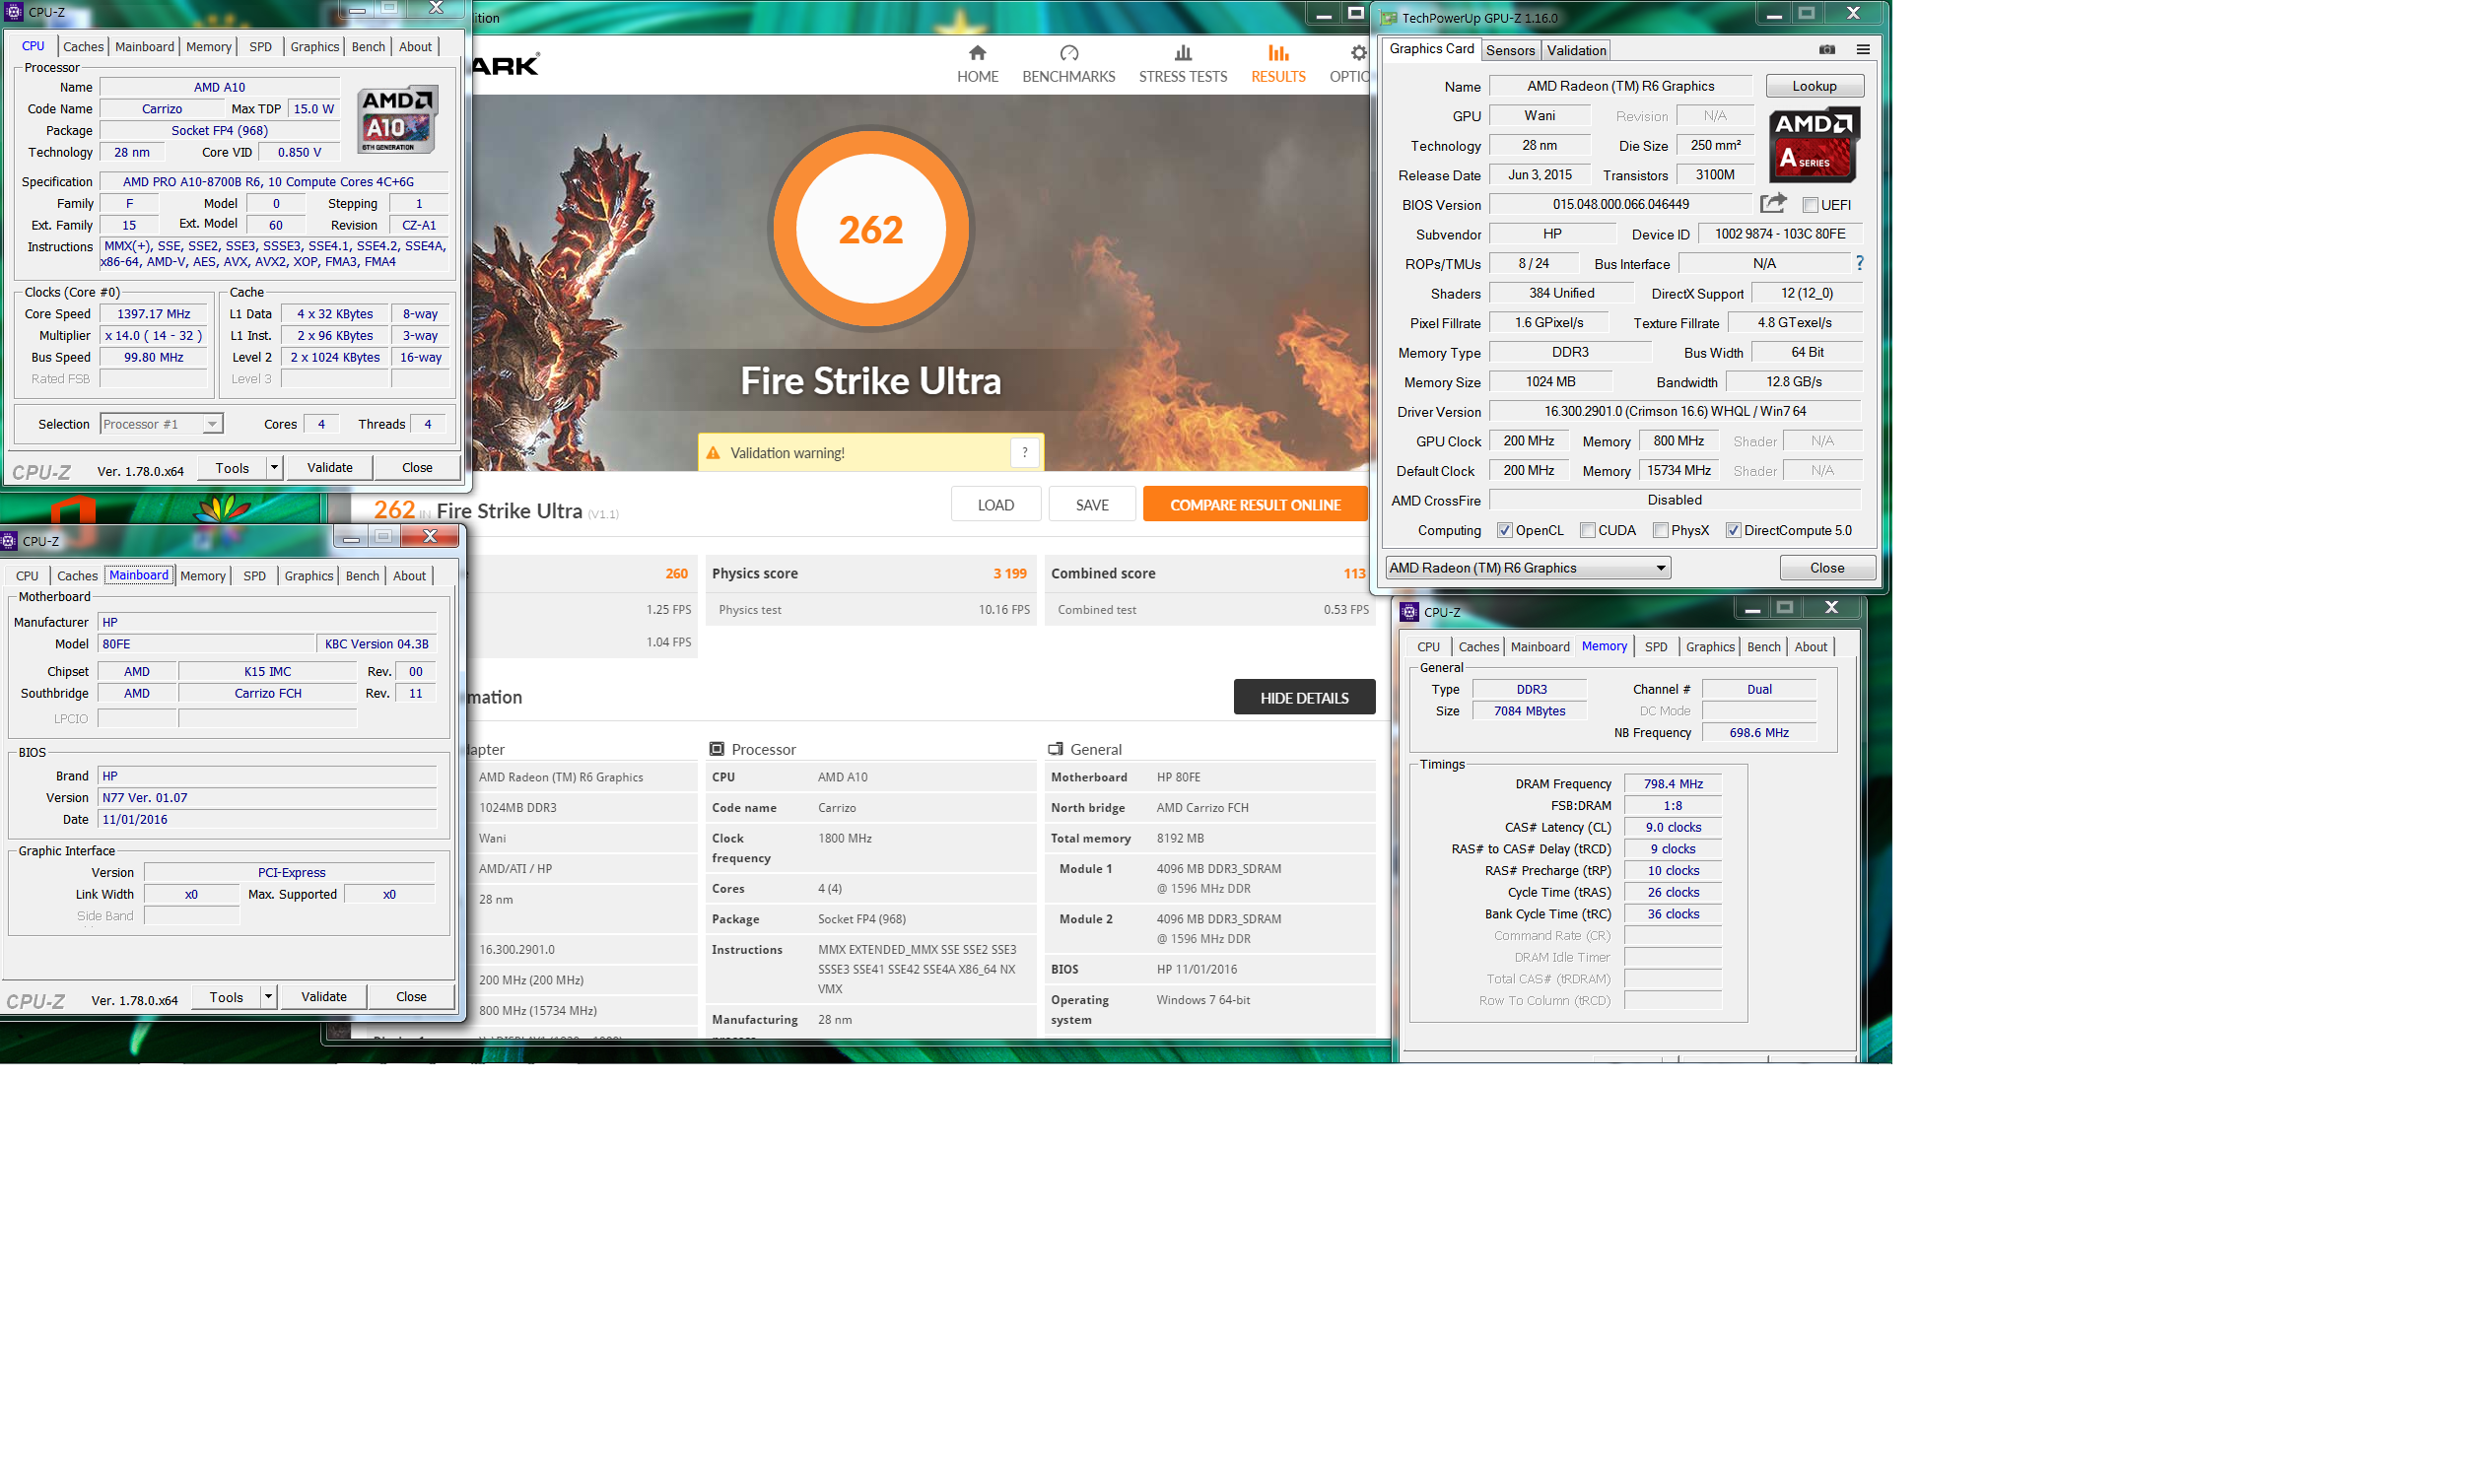Toggle the DirectCompute 5.0 checkbox
This screenshot has width=2466, height=1484.
click(x=1733, y=530)
